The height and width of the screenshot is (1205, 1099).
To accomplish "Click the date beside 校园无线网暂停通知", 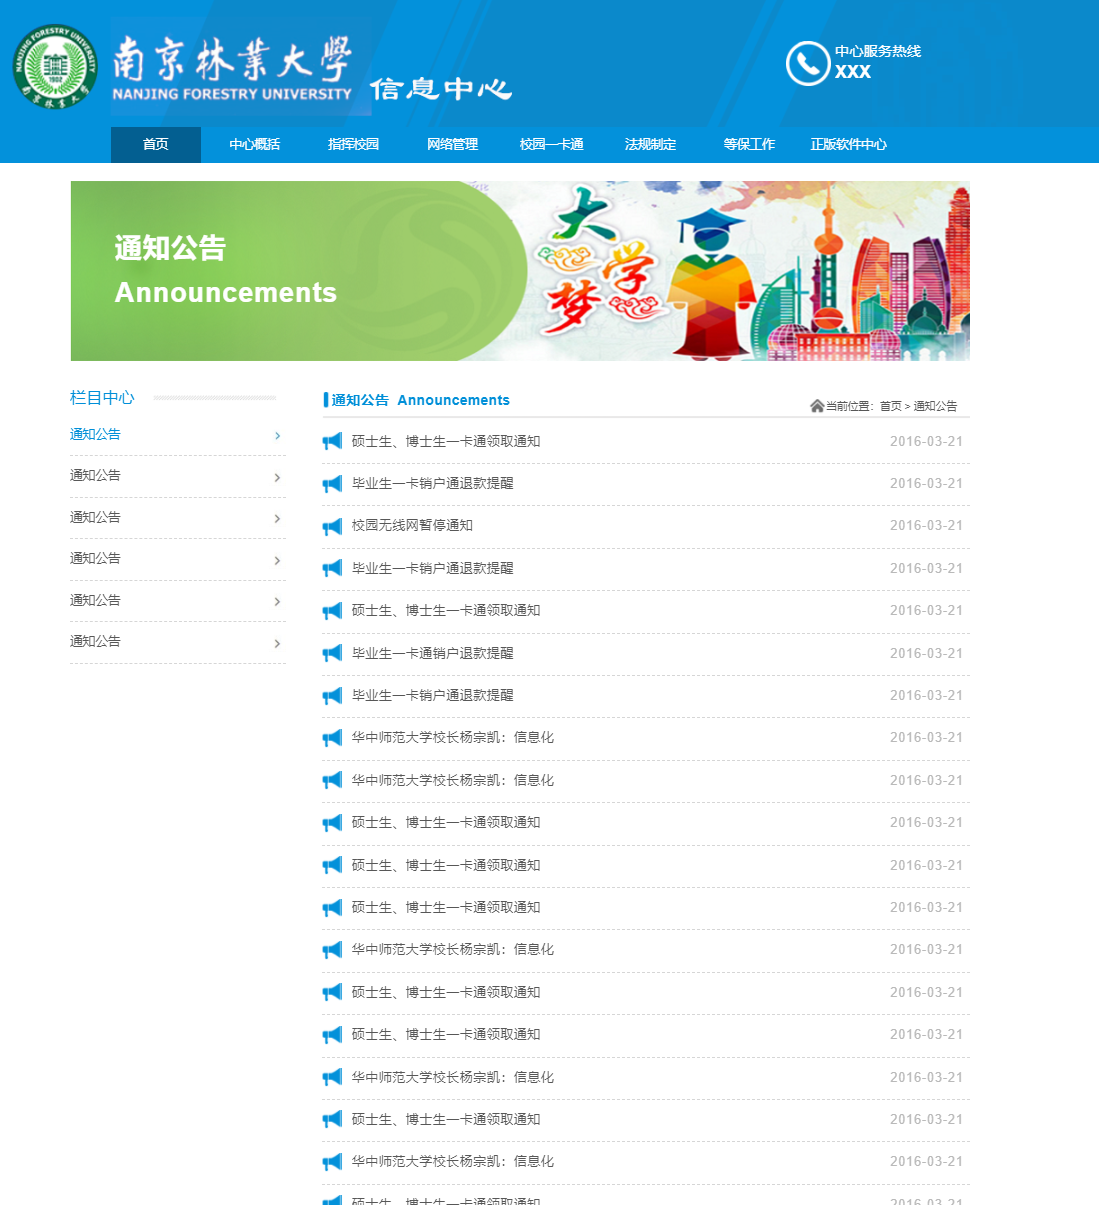I will 926,525.
